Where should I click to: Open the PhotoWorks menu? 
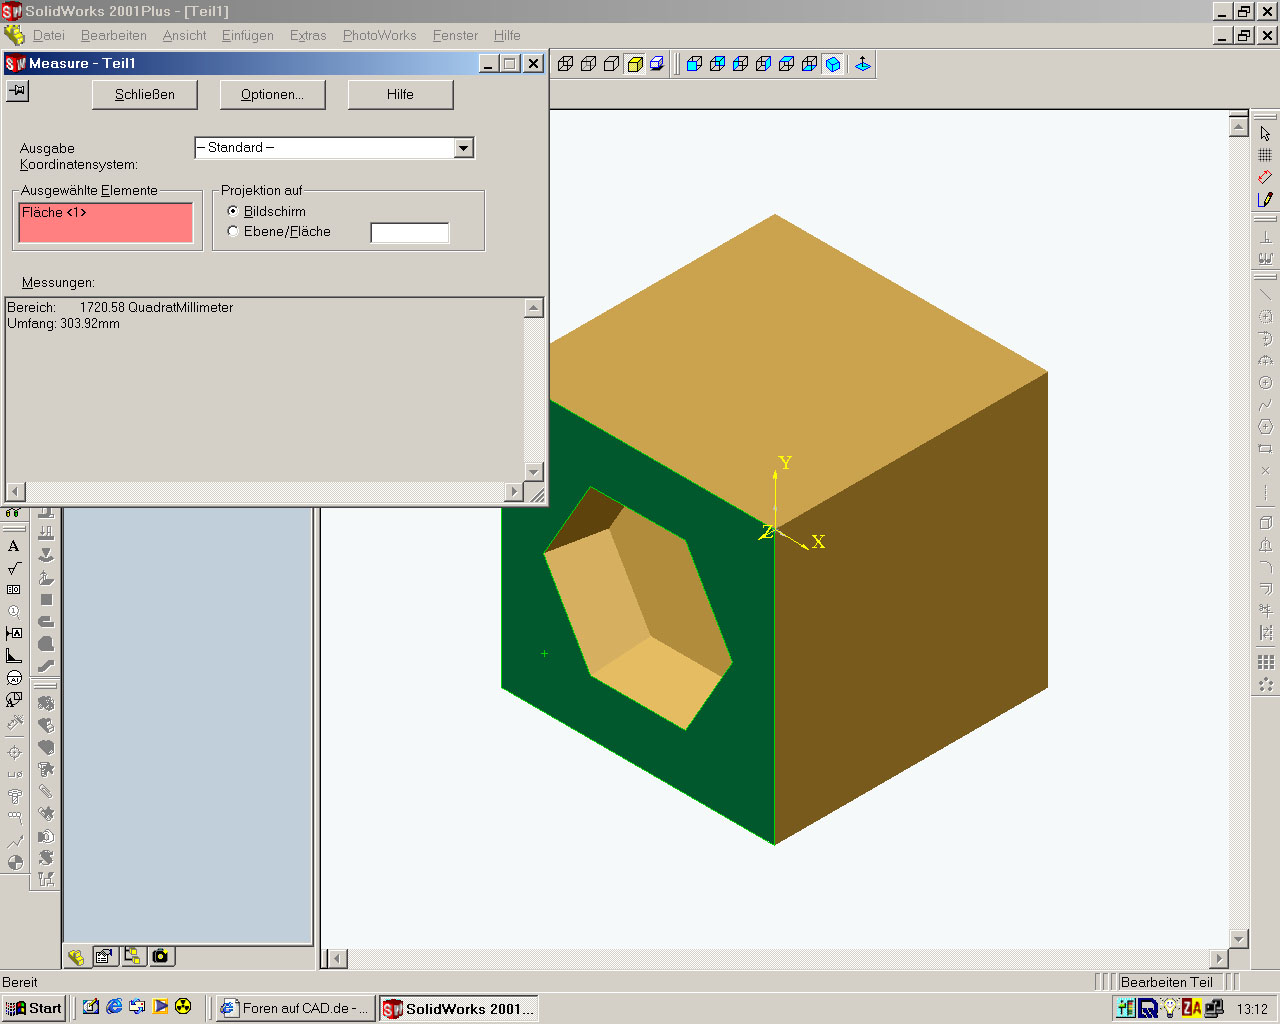(379, 35)
